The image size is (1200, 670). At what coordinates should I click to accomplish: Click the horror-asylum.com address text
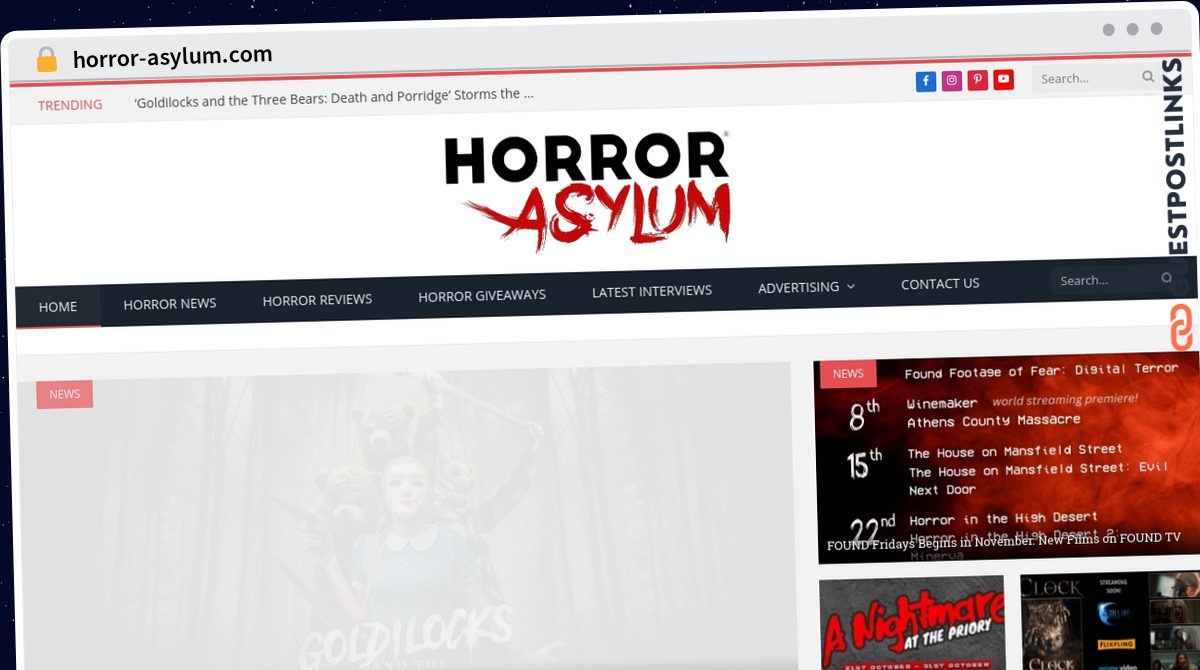[172, 57]
